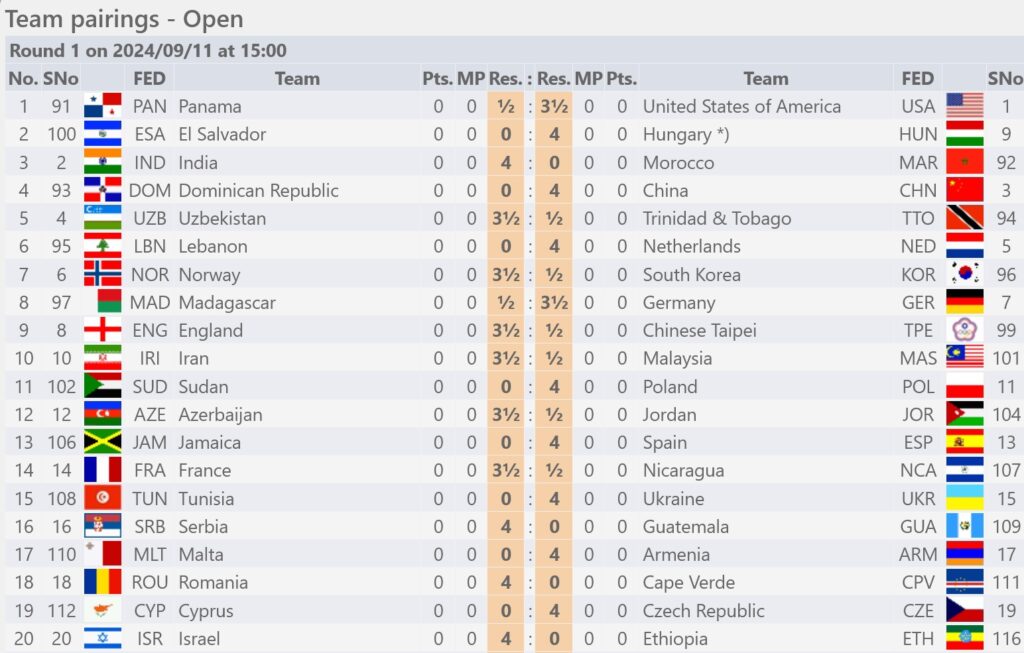1024x653 pixels.
Task: Click the left Team column header
Action: (x=297, y=78)
